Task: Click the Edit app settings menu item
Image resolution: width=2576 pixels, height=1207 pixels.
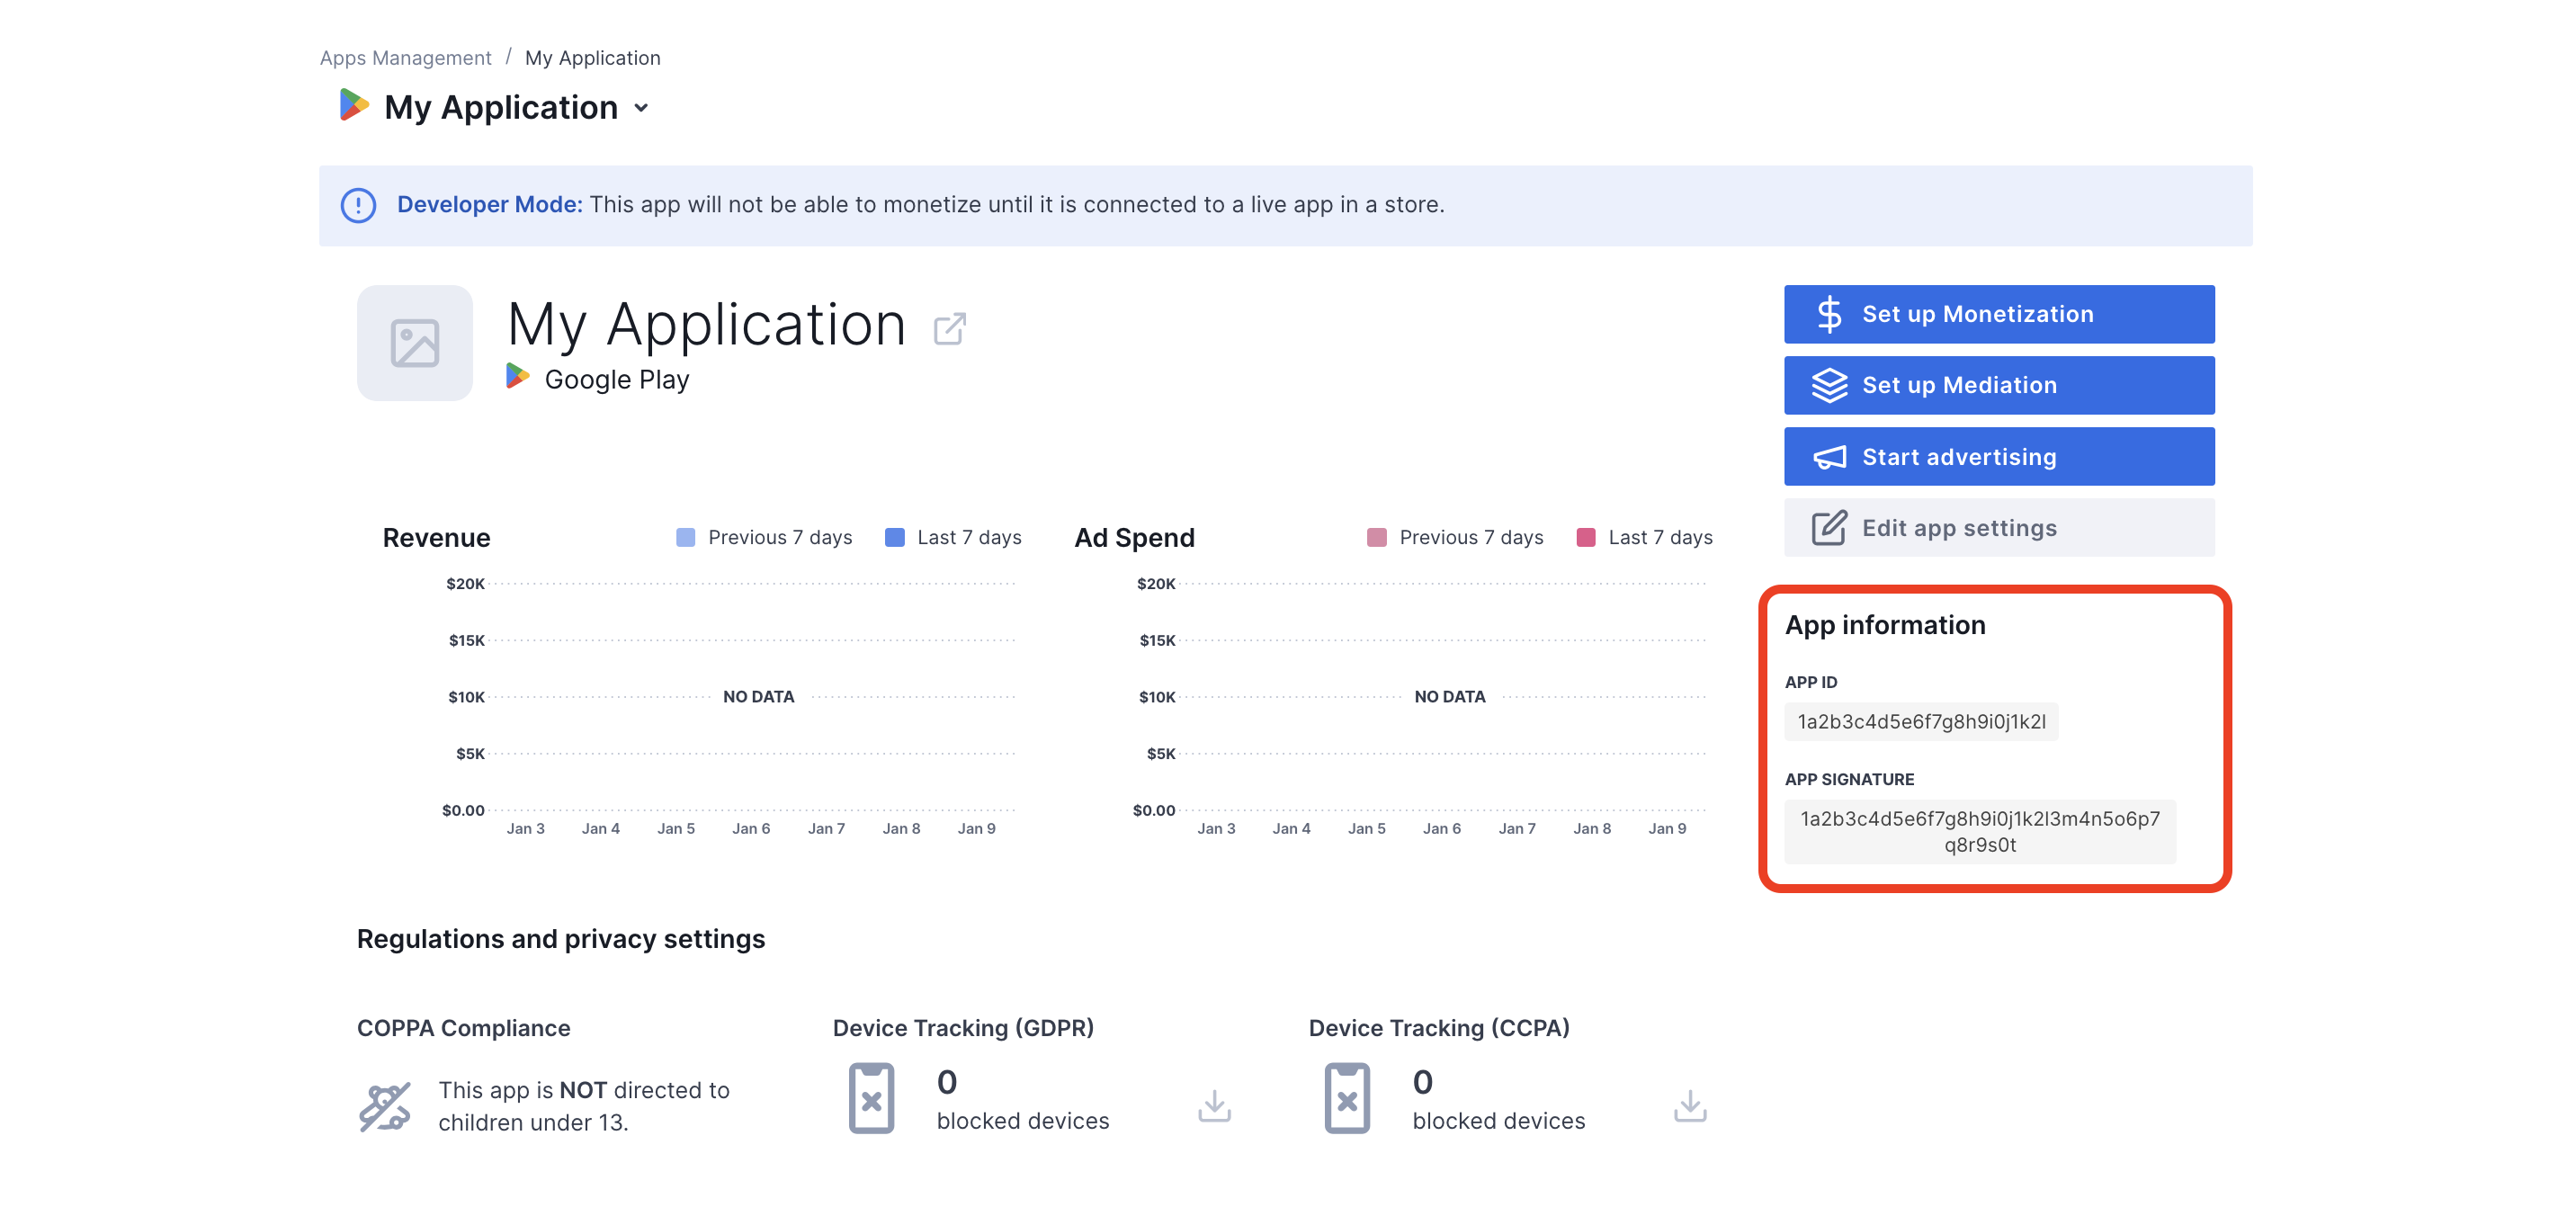Action: [x=1998, y=527]
